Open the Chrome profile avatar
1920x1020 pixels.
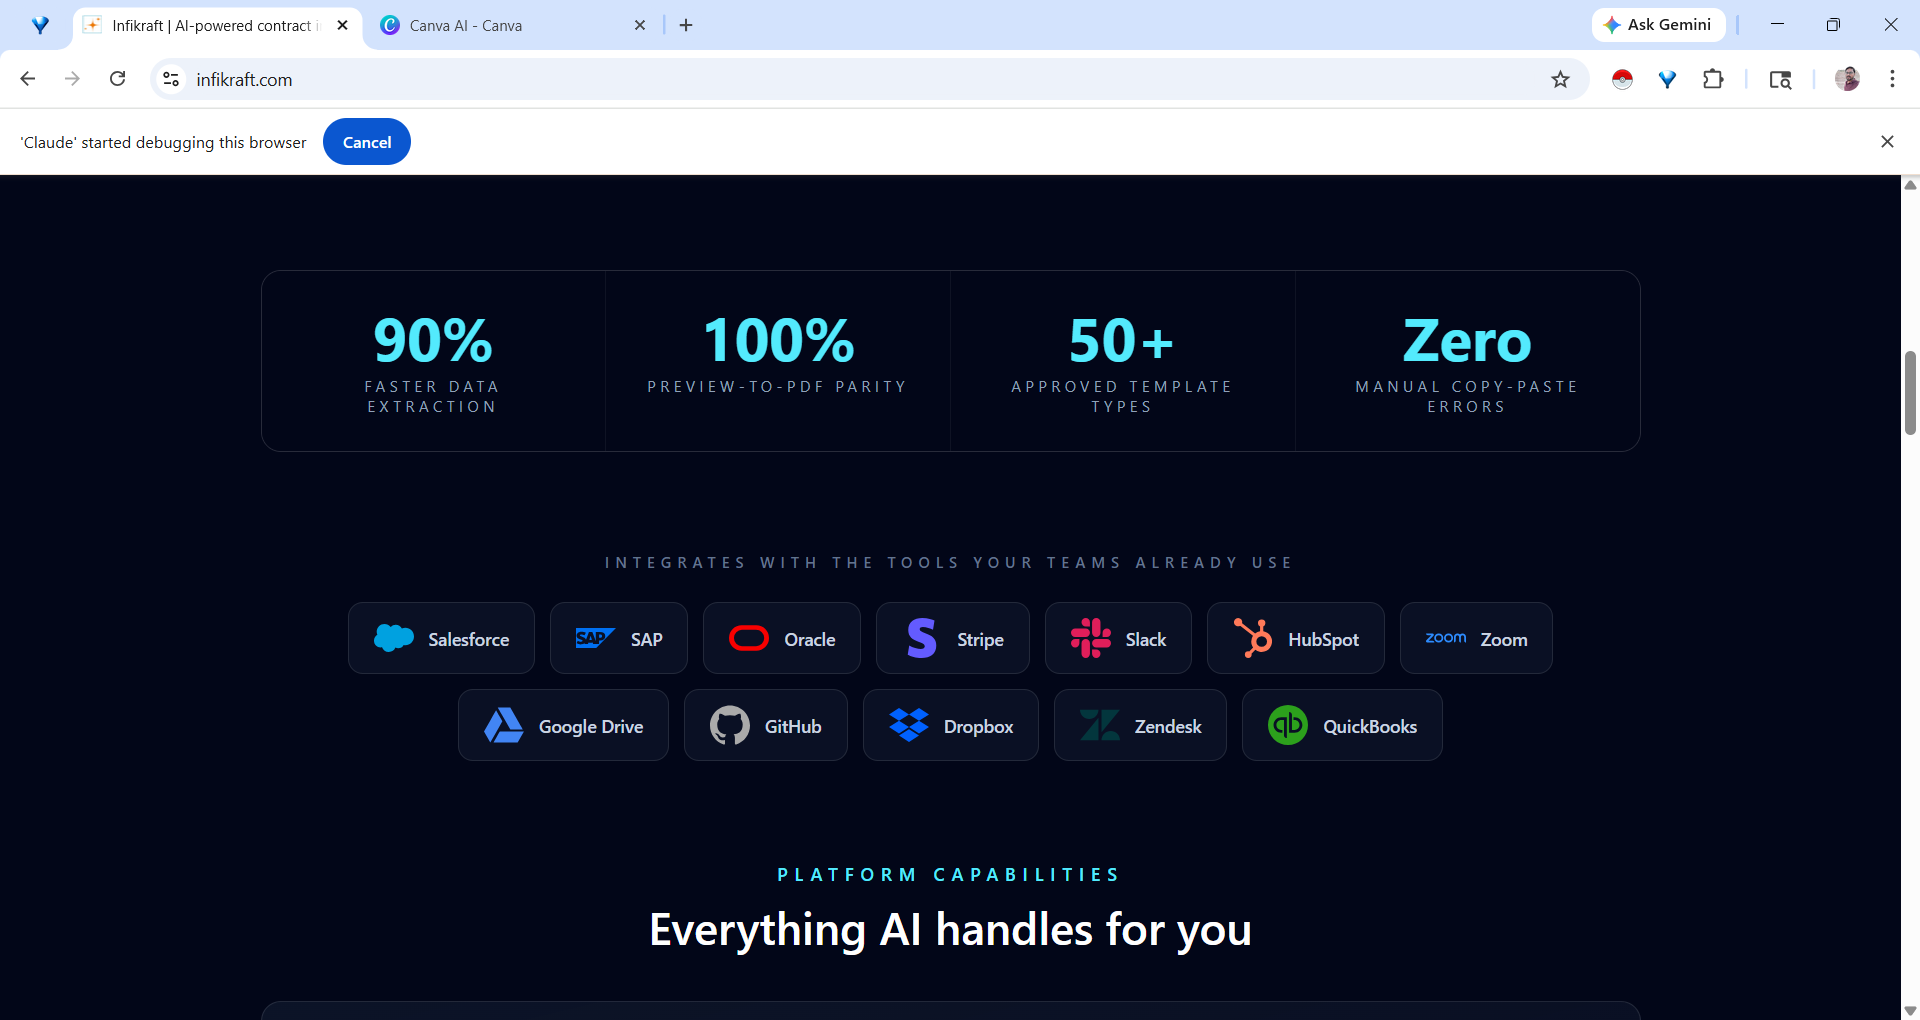click(1847, 79)
